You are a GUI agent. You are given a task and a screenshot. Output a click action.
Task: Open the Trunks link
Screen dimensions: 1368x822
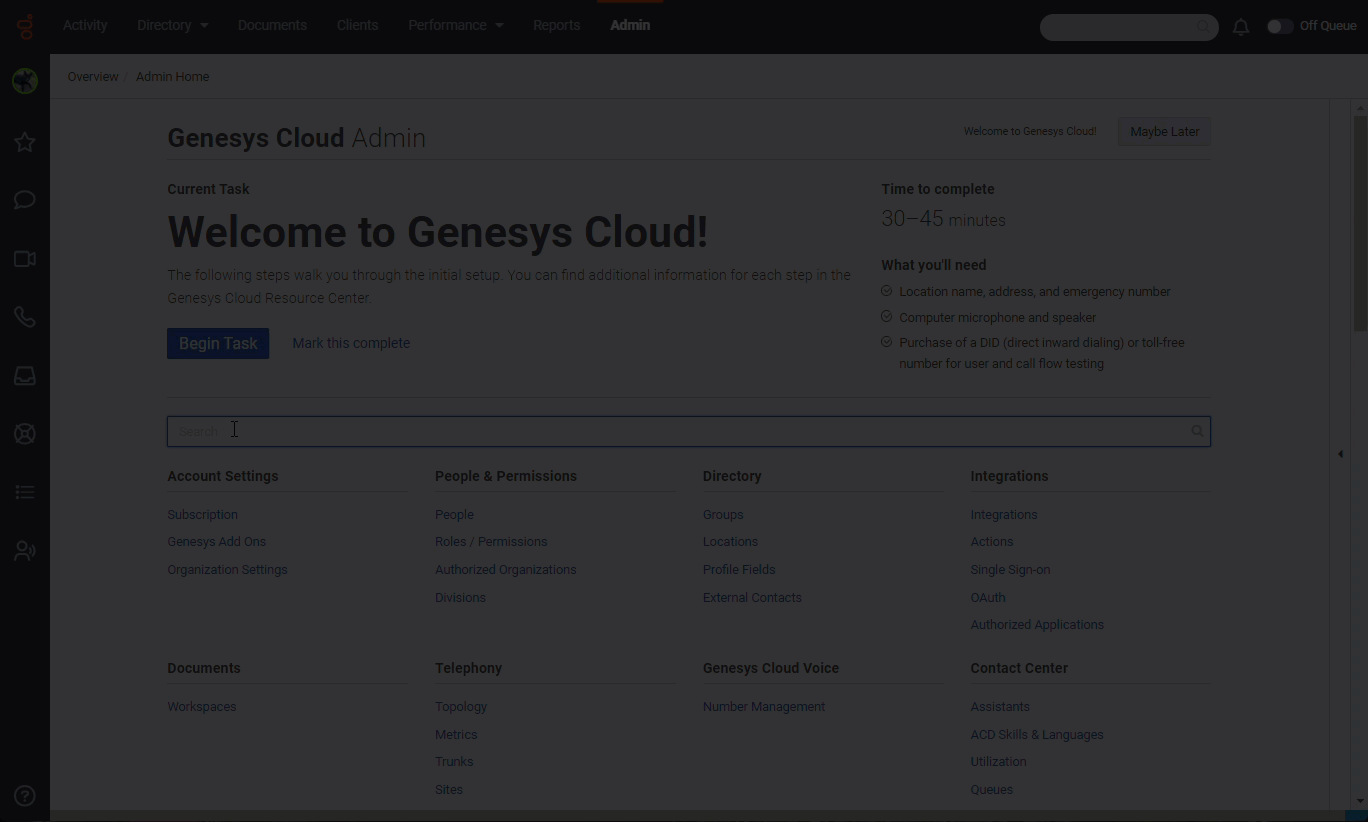454,762
